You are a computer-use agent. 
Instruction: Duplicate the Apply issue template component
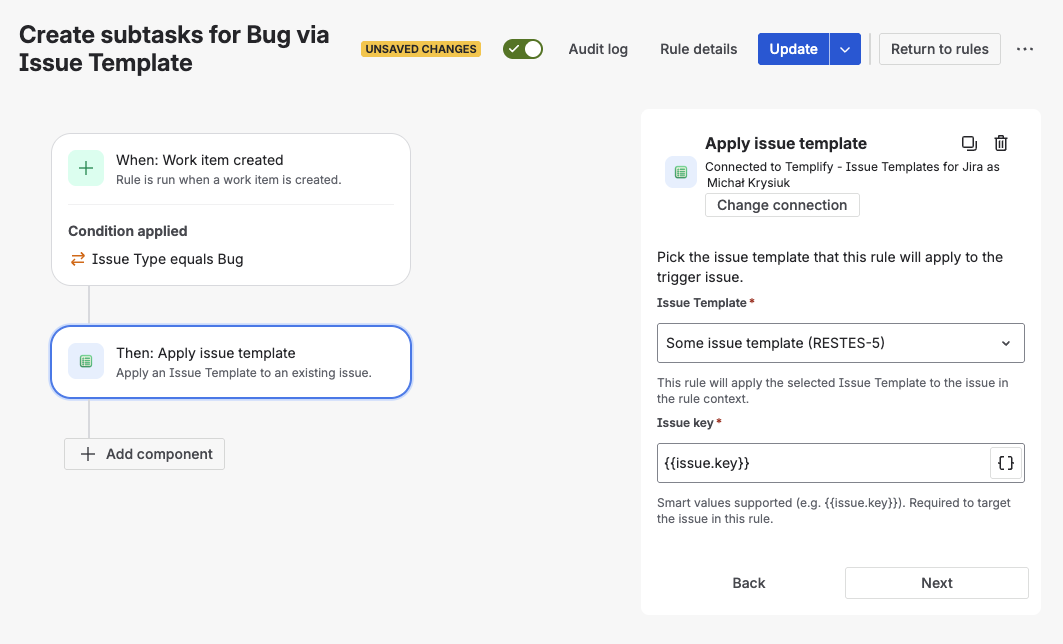pos(968,143)
